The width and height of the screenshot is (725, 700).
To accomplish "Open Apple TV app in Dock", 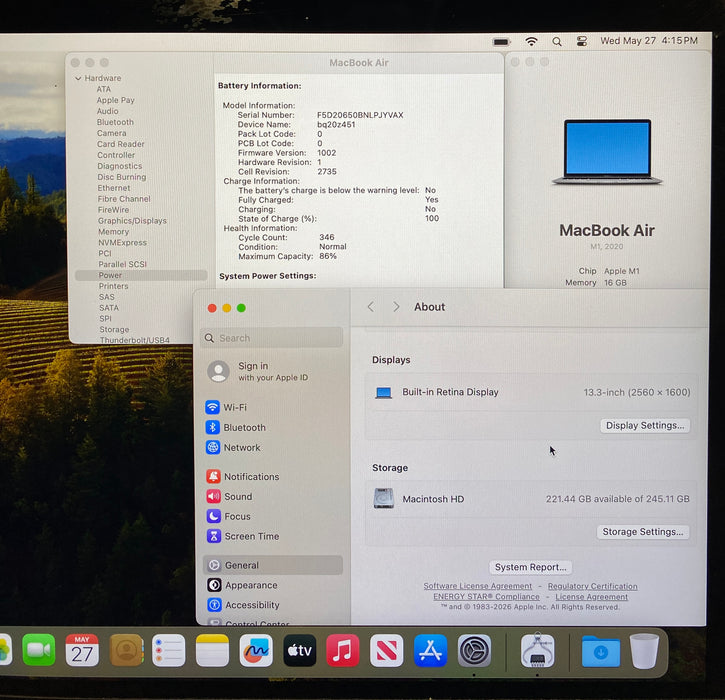I will [300, 650].
